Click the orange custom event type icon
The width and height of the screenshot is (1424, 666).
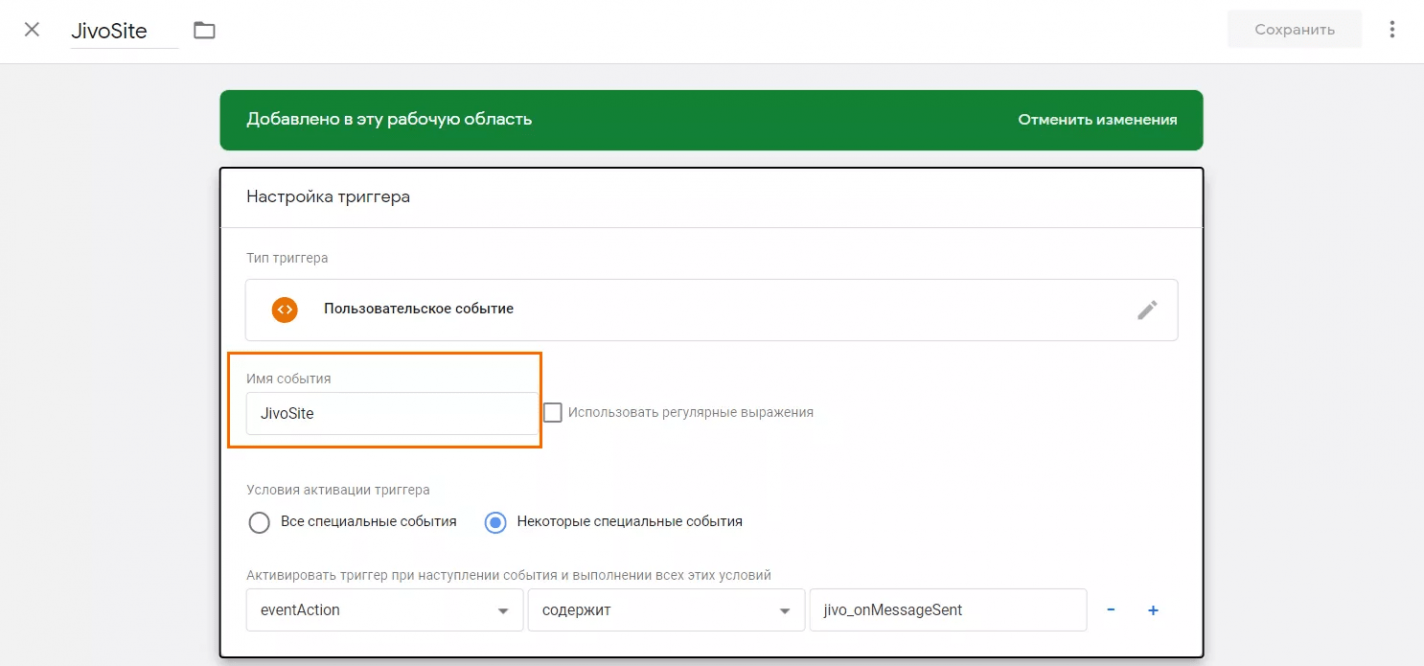pyautogui.click(x=285, y=309)
